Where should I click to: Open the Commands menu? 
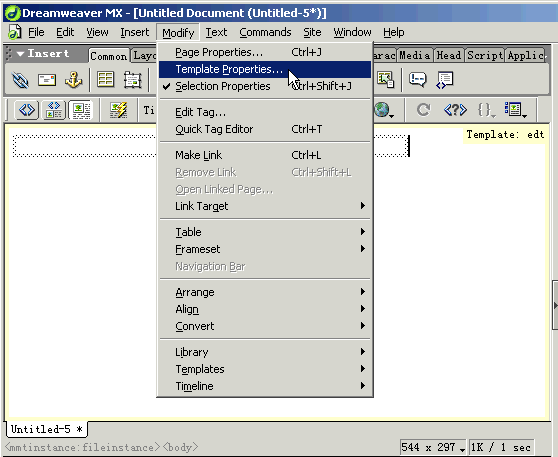point(265,32)
